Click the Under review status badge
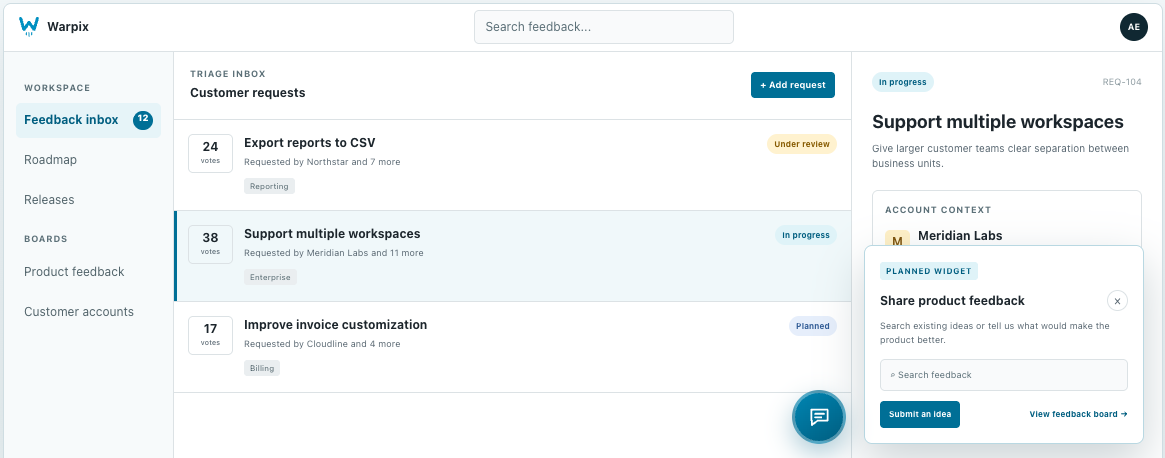The image size is (1165, 458). 802,144
